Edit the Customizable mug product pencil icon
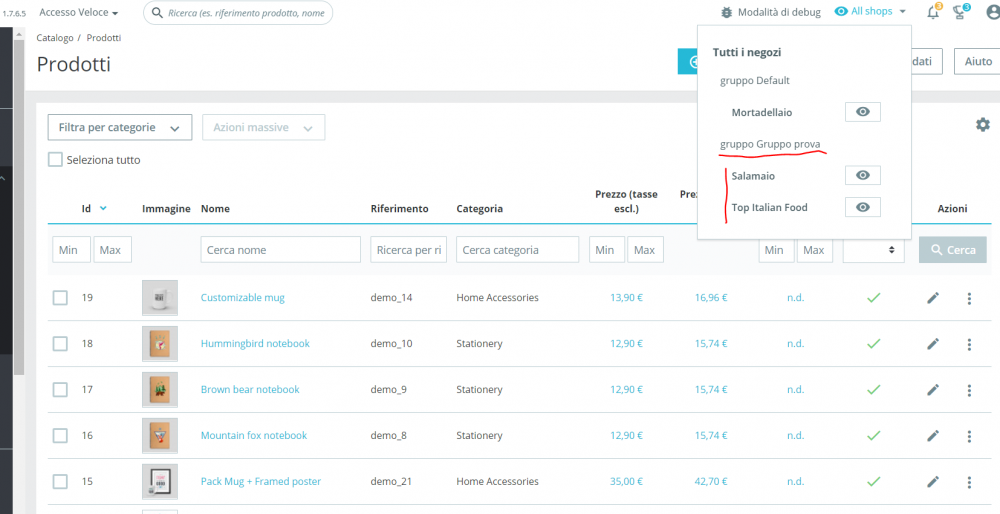The height and width of the screenshot is (514, 1000). 933,298
